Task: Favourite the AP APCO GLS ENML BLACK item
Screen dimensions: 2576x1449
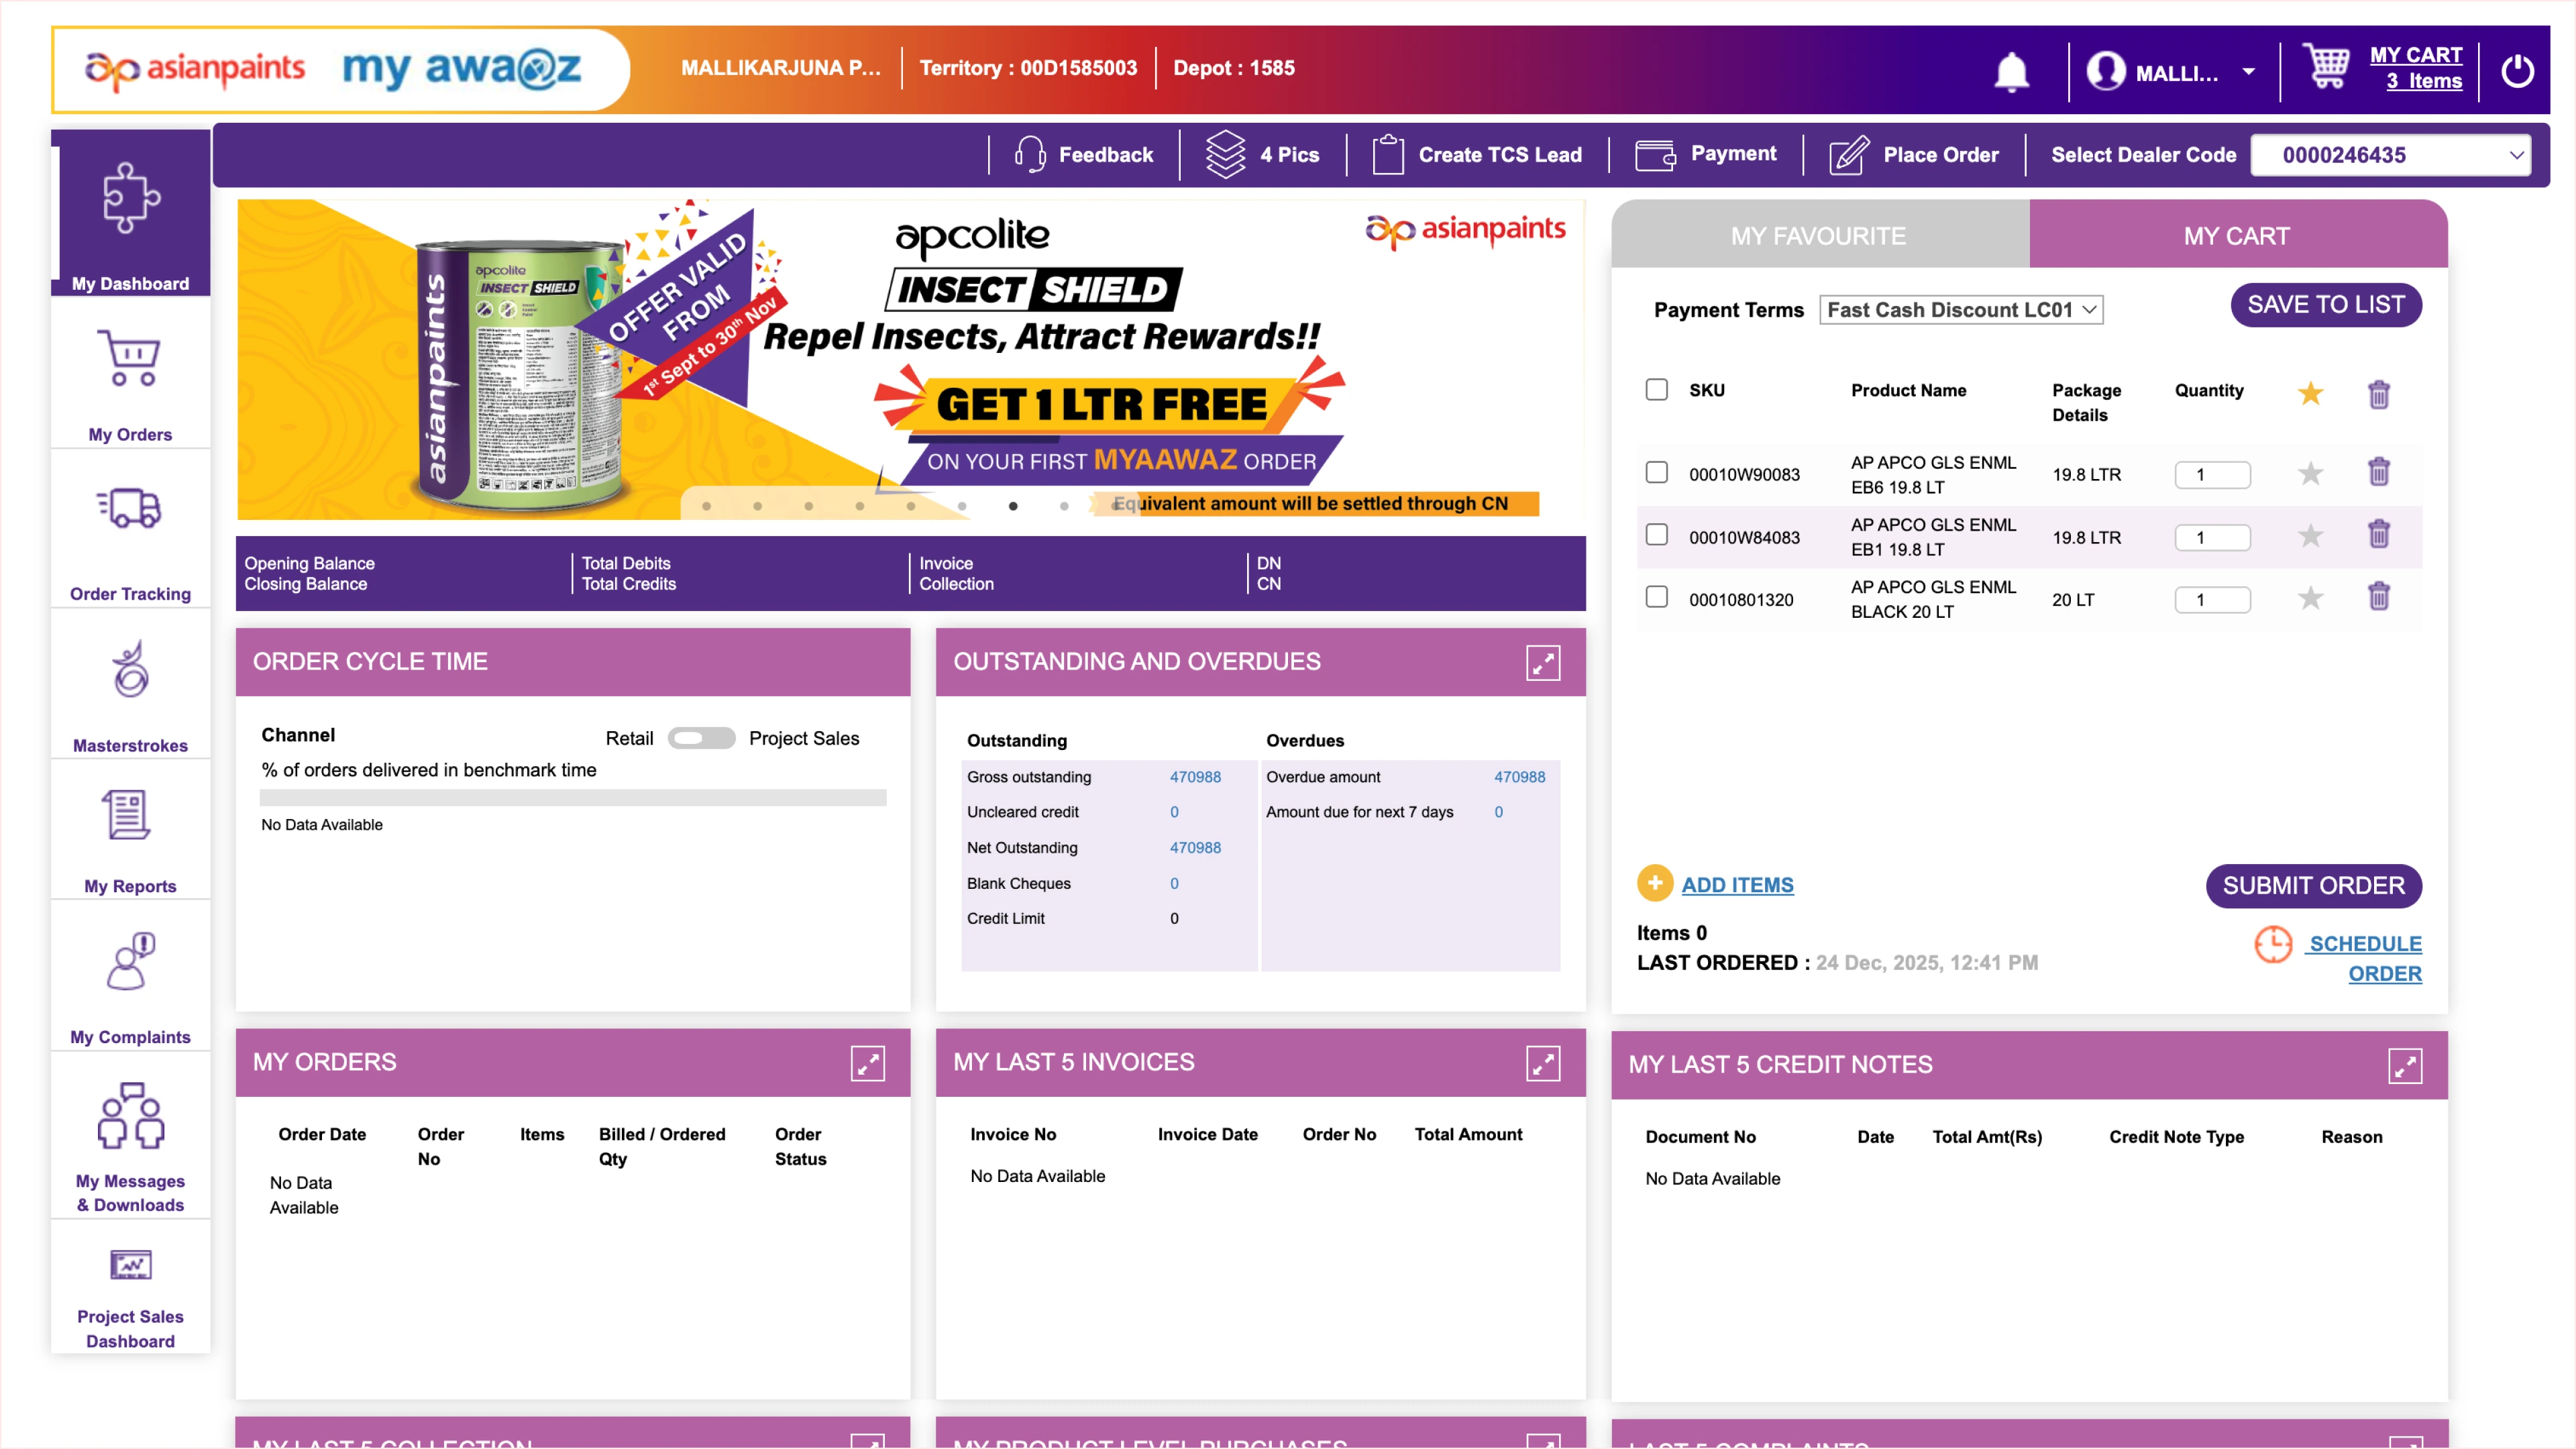Action: 2310,598
